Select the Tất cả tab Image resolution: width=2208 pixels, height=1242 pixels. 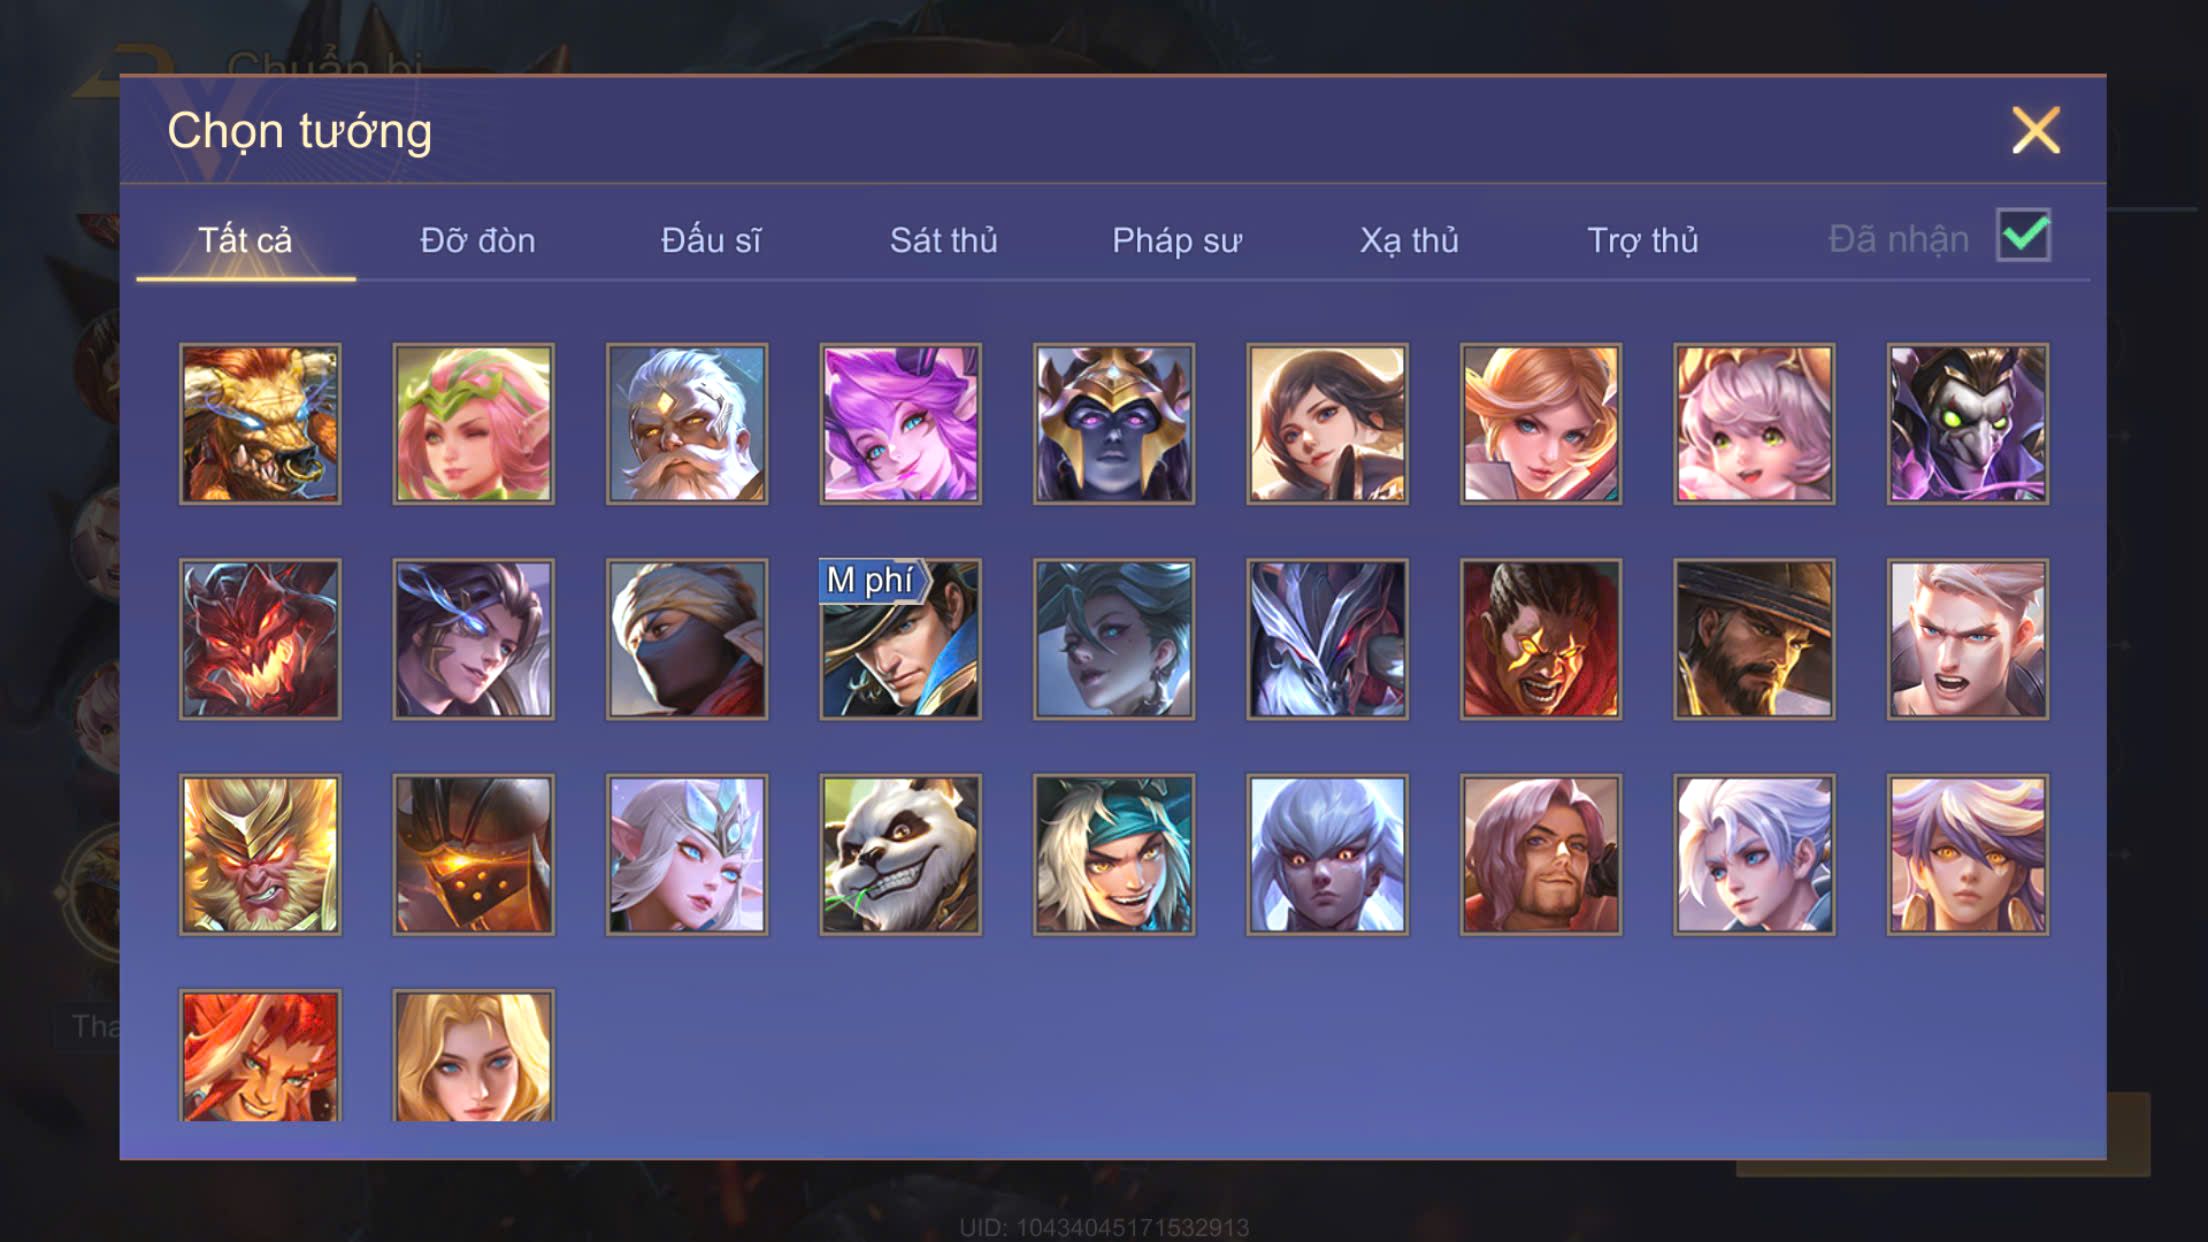coord(245,241)
